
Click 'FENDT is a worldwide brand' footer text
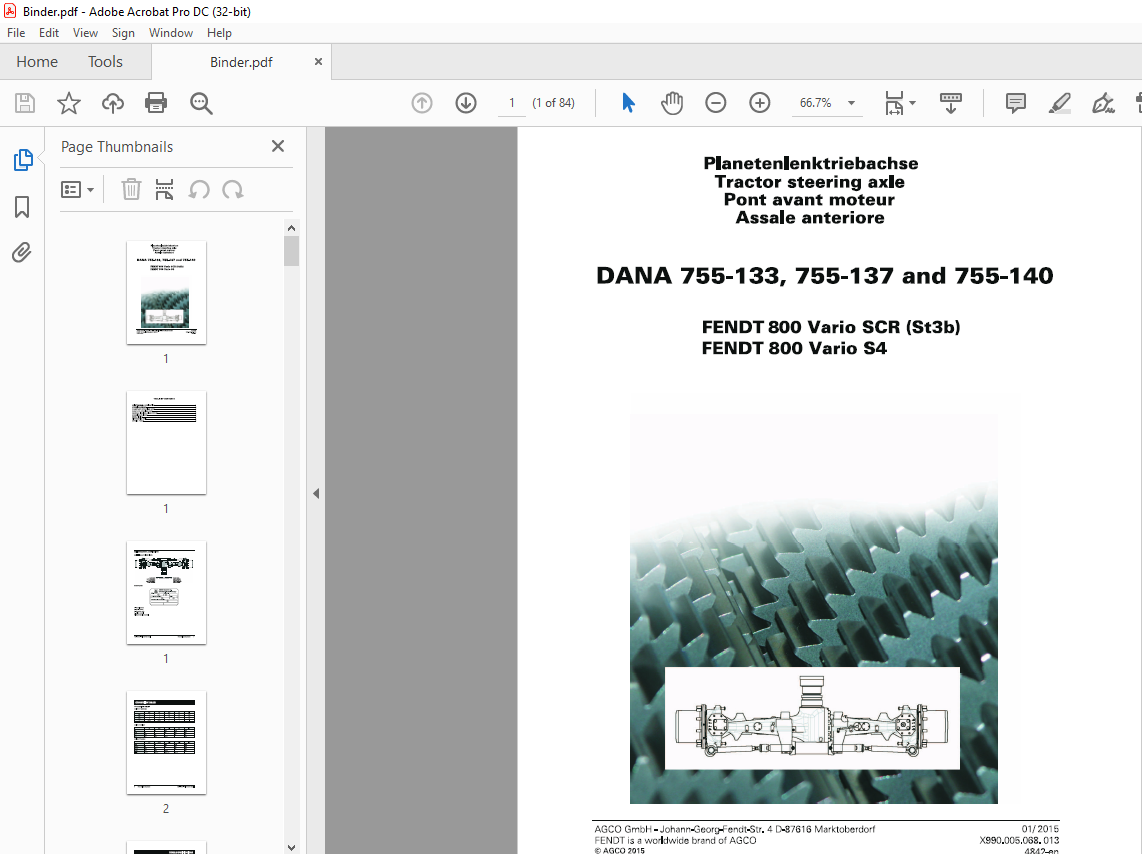point(675,840)
